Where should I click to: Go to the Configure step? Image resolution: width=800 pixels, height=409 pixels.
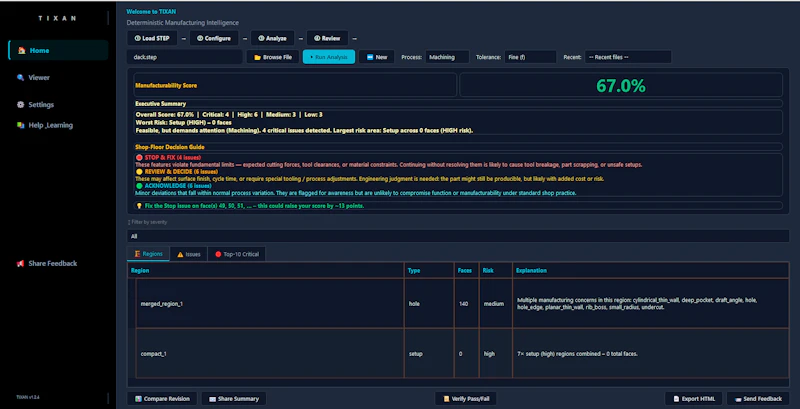point(214,38)
